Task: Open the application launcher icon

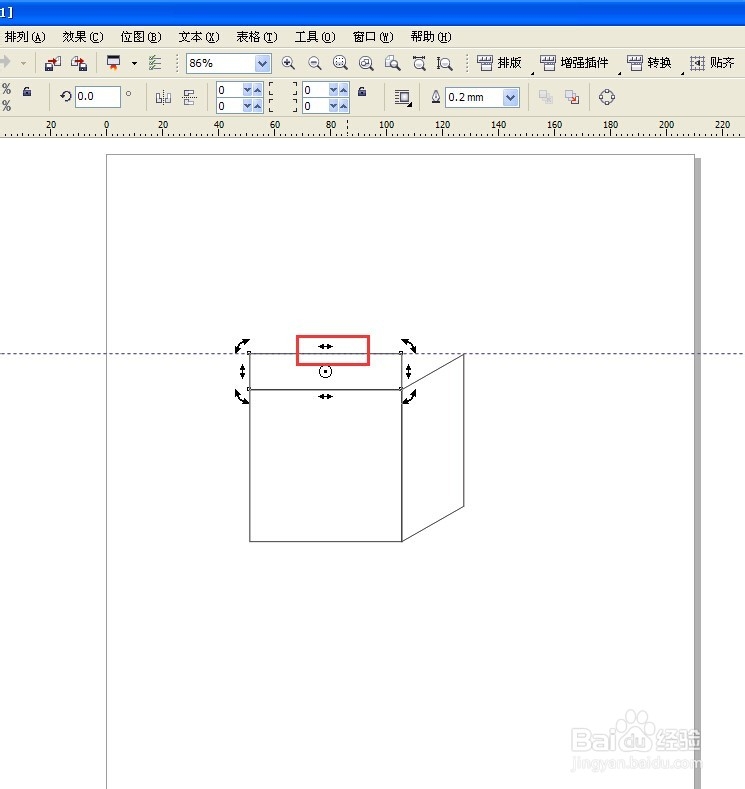Action: tap(114, 63)
